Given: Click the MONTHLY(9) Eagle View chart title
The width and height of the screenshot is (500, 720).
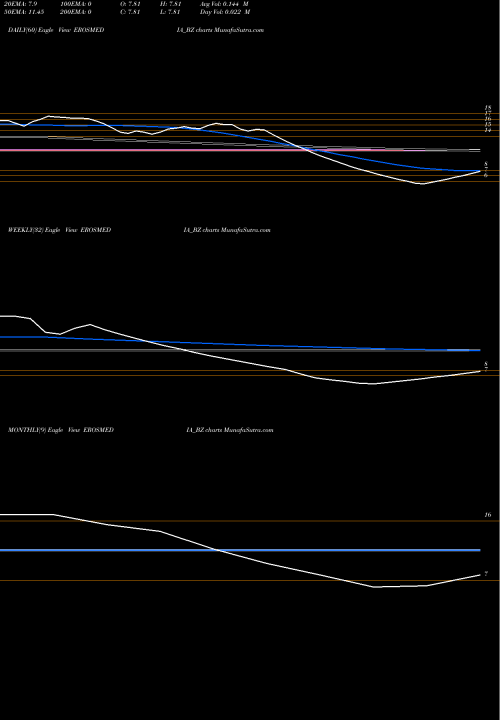Looking at the screenshot, I should tap(61, 430).
